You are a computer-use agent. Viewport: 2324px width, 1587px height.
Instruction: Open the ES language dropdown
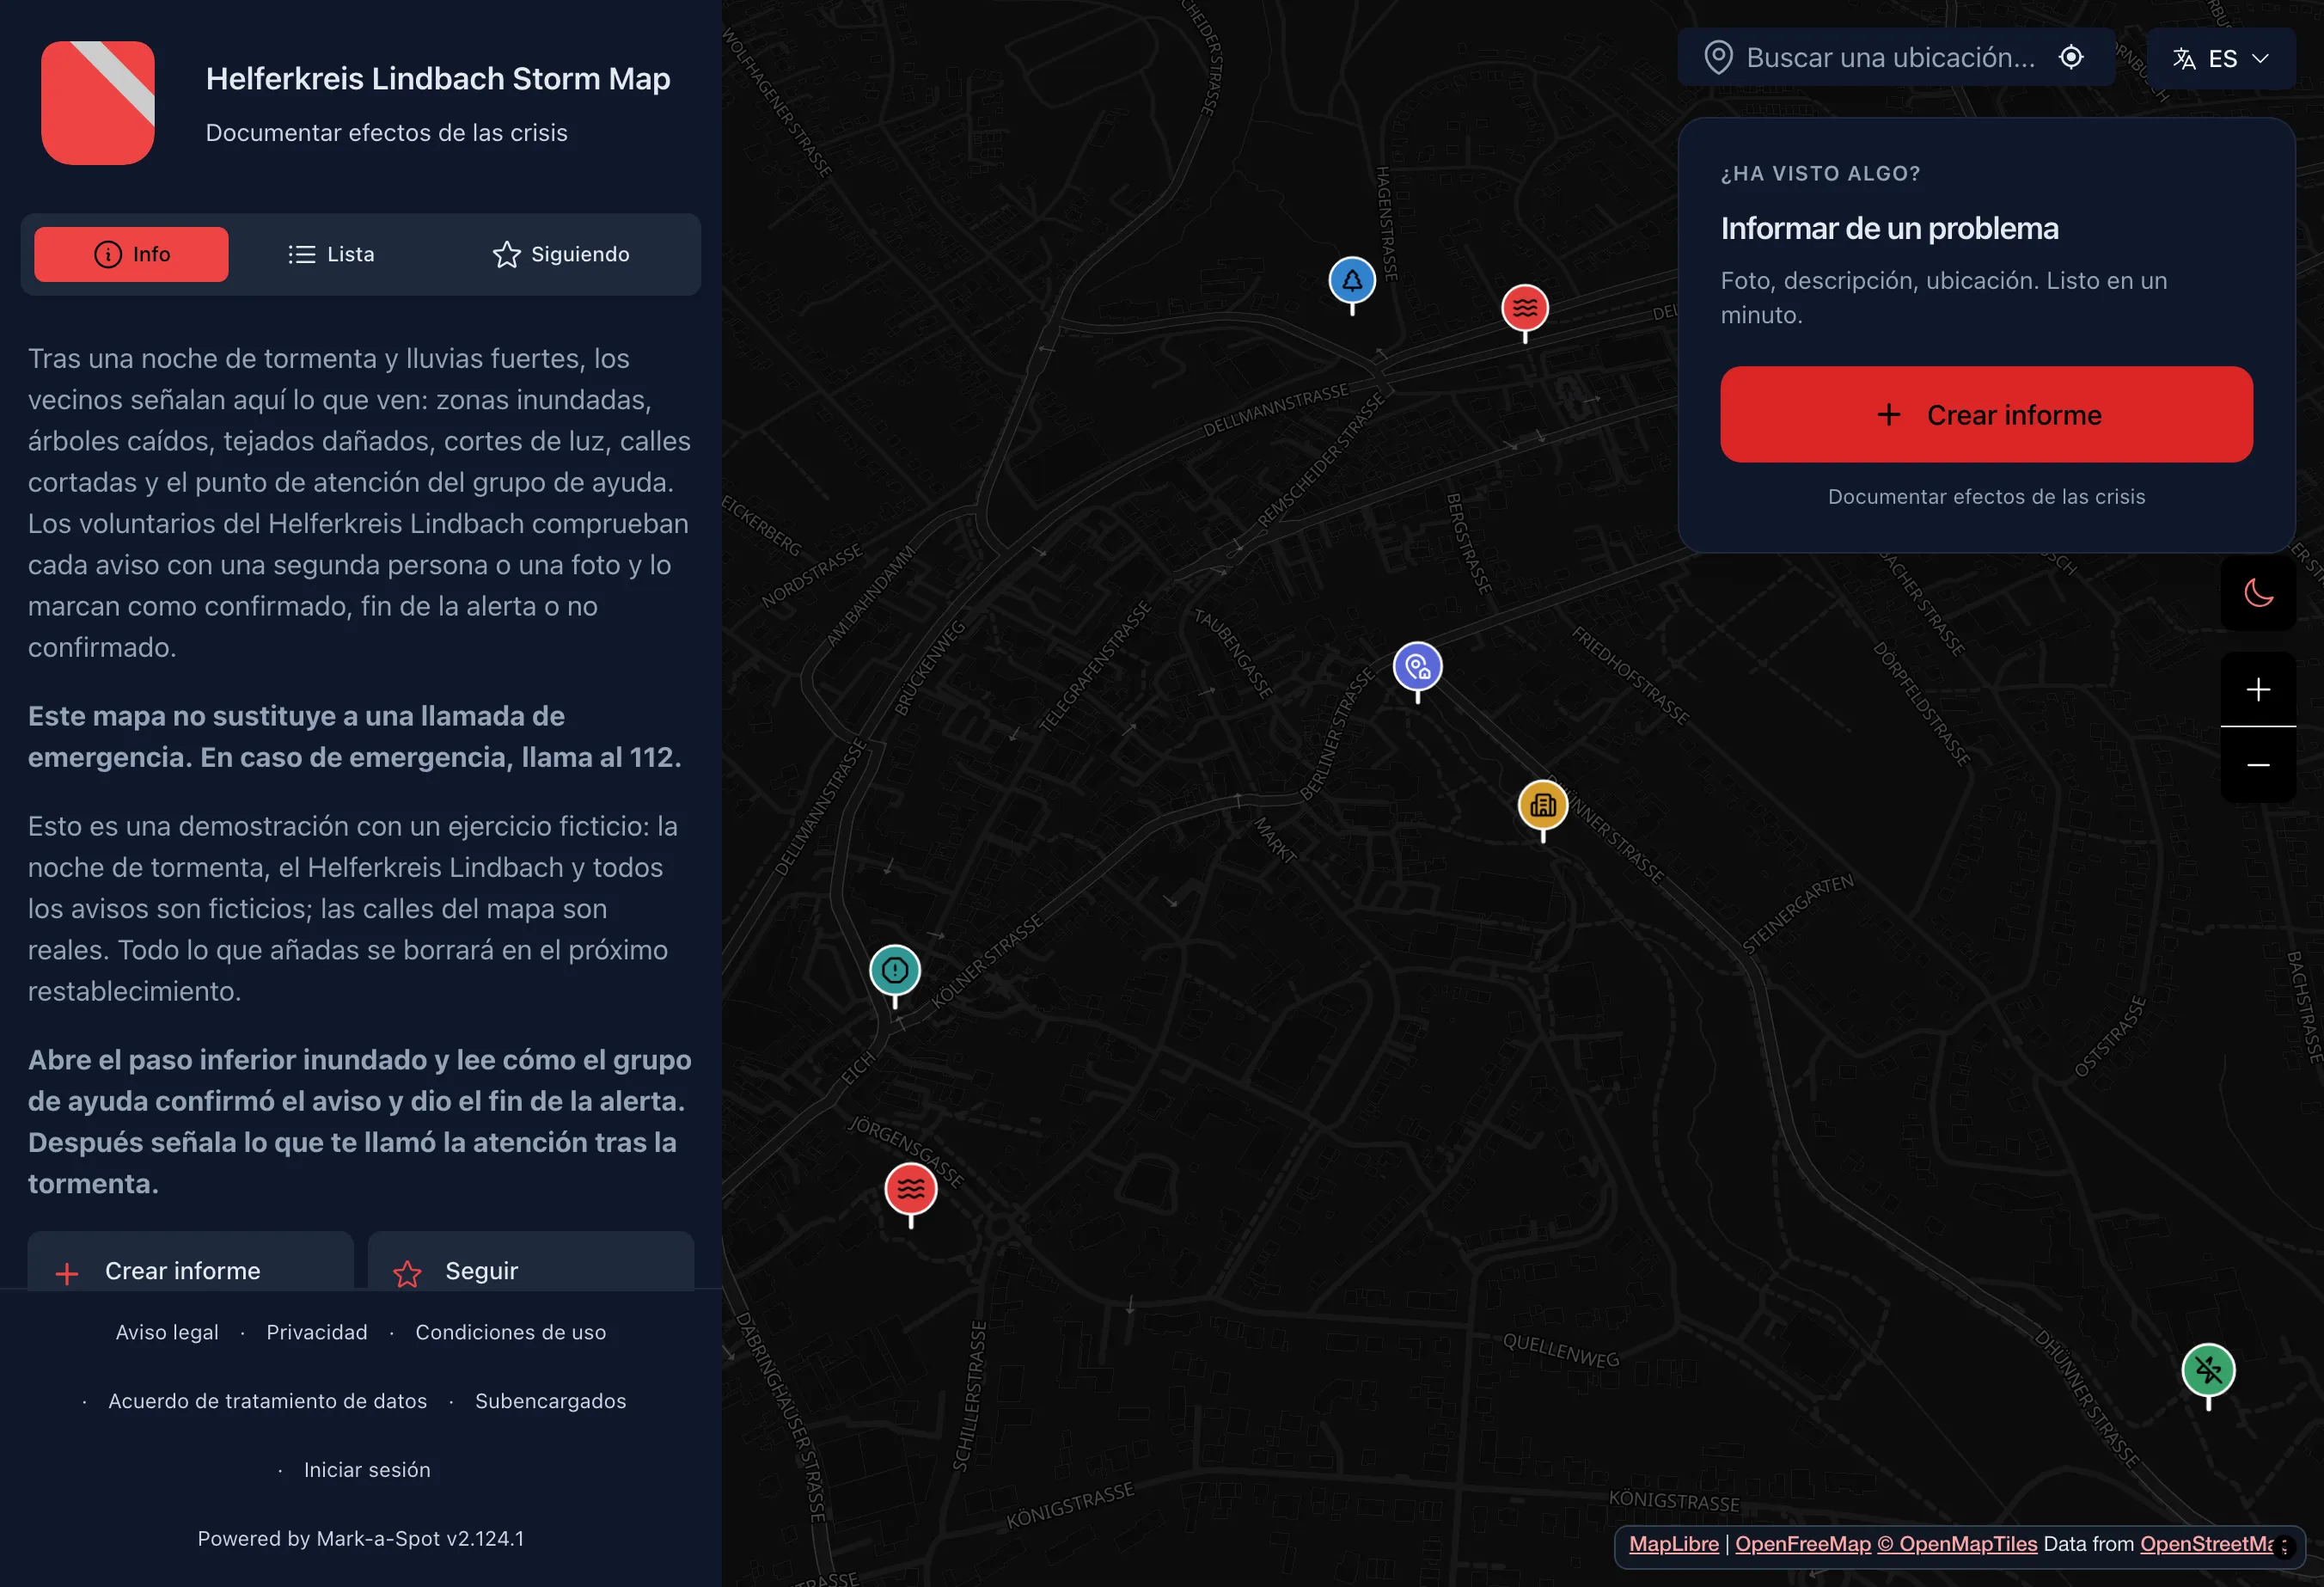(x=2220, y=58)
